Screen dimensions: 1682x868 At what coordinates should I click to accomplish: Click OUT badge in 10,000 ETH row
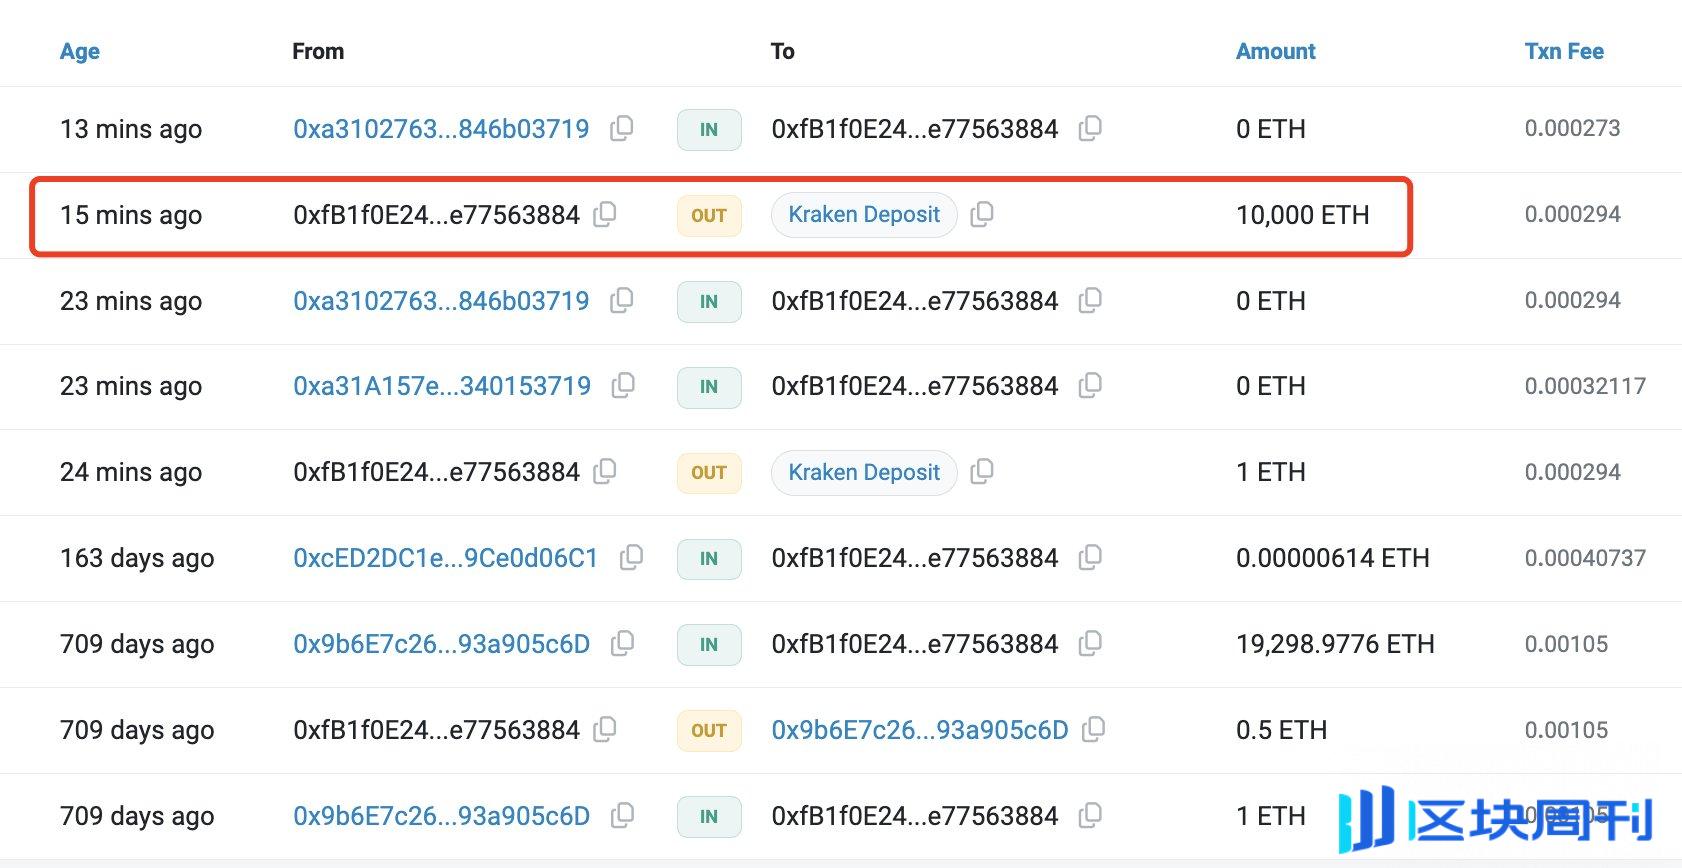tap(709, 215)
